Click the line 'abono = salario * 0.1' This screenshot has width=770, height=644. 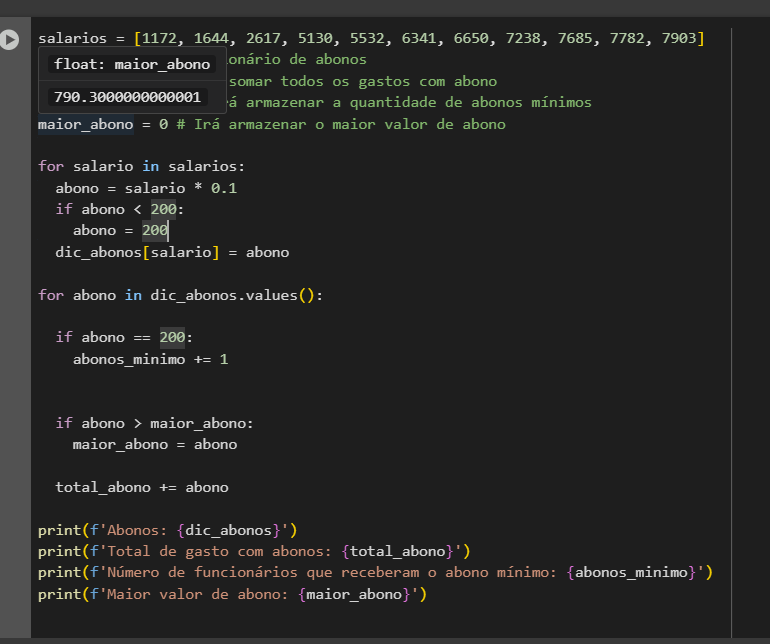[x=146, y=188]
